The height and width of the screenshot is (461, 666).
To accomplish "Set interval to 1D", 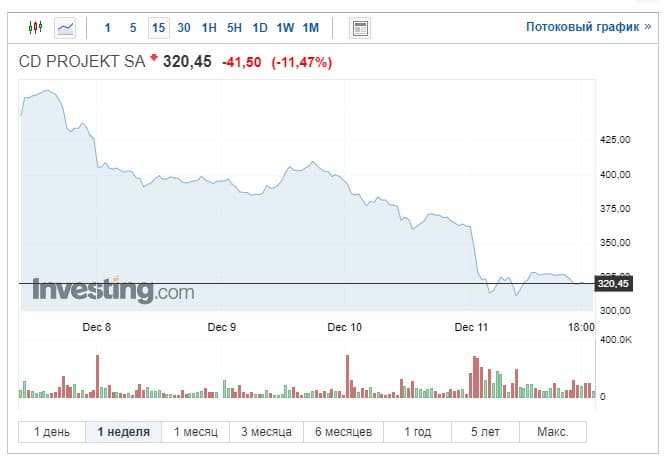I will click(260, 27).
